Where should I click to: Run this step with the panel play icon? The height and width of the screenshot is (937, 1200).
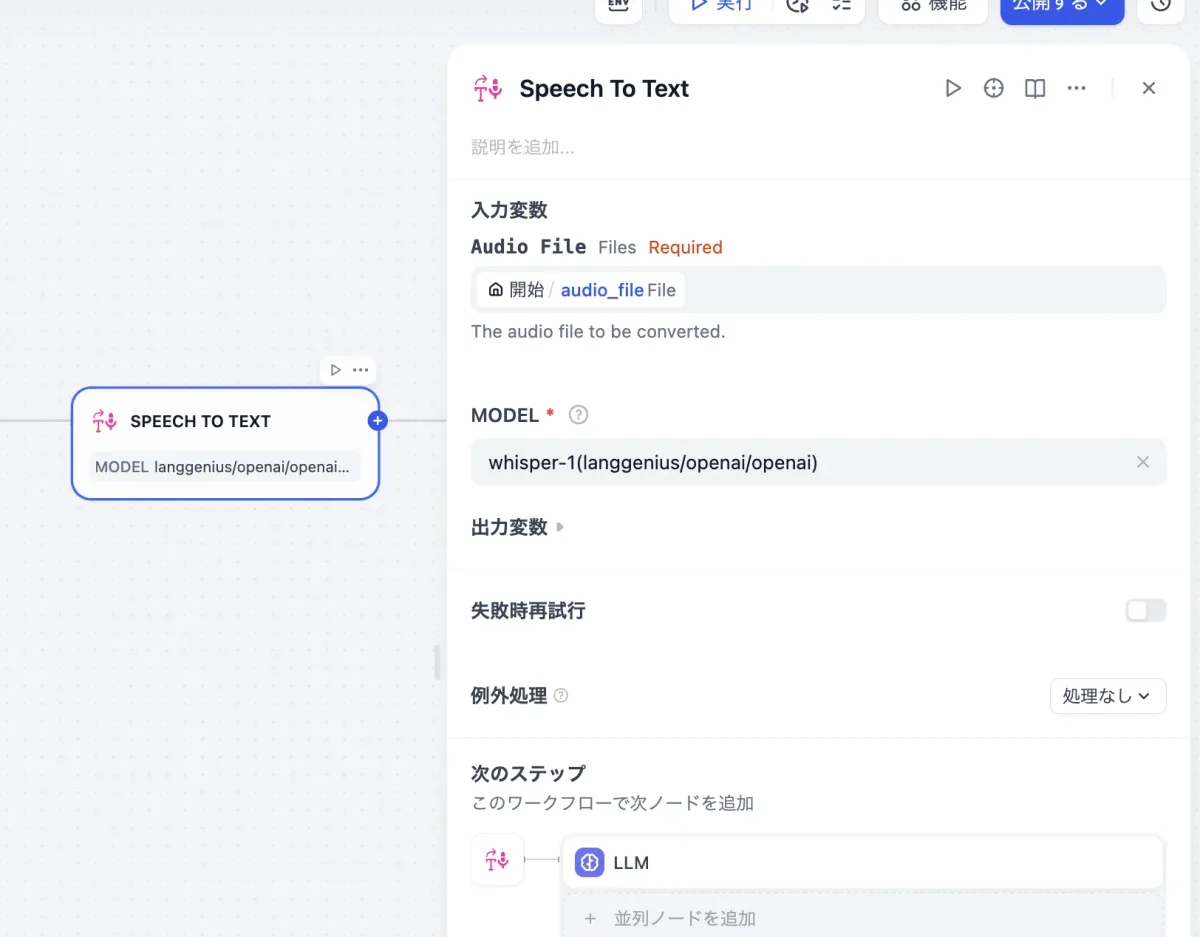(953, 89)
